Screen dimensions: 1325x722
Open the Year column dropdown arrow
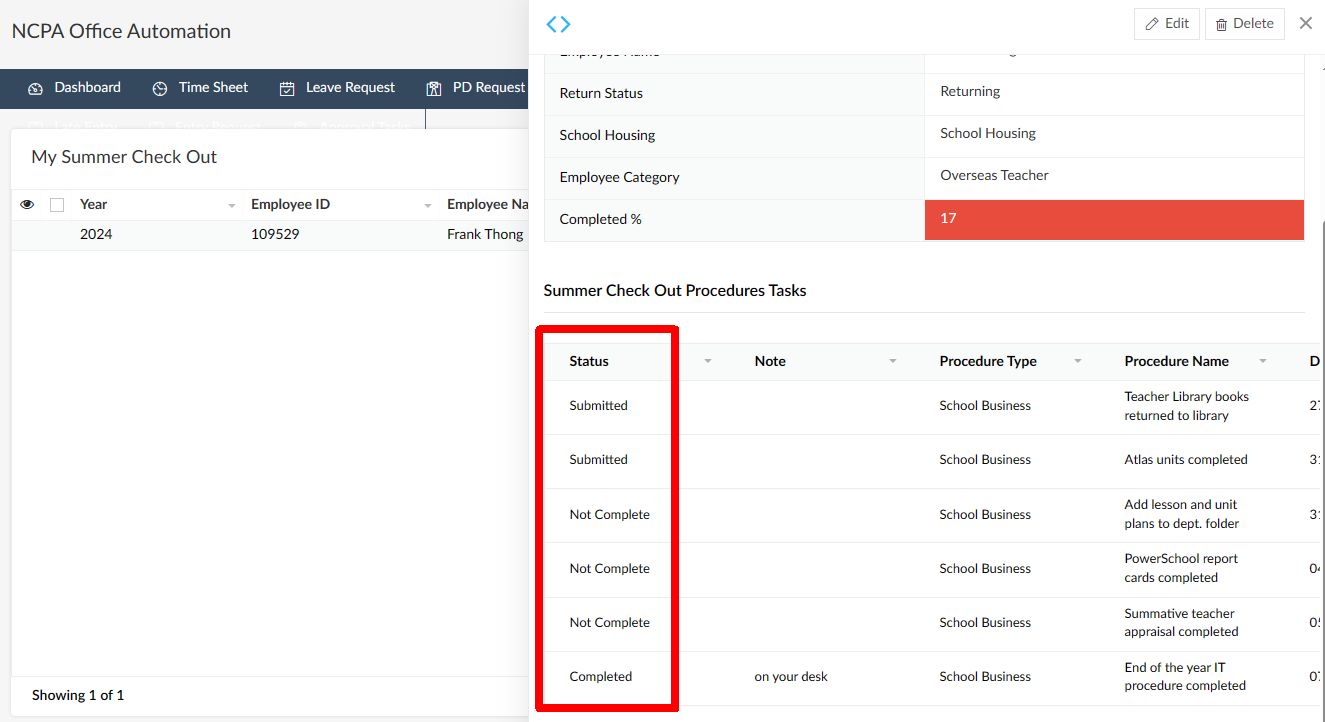[x=232, y=206]
